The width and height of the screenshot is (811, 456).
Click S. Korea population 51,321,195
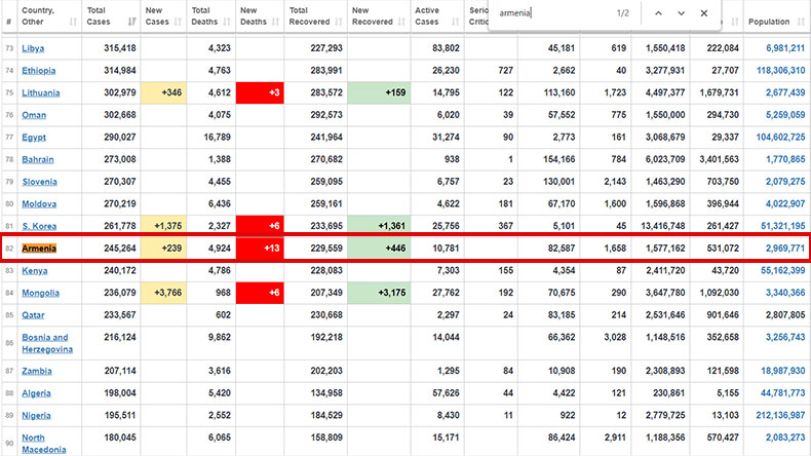click(783, 226)
